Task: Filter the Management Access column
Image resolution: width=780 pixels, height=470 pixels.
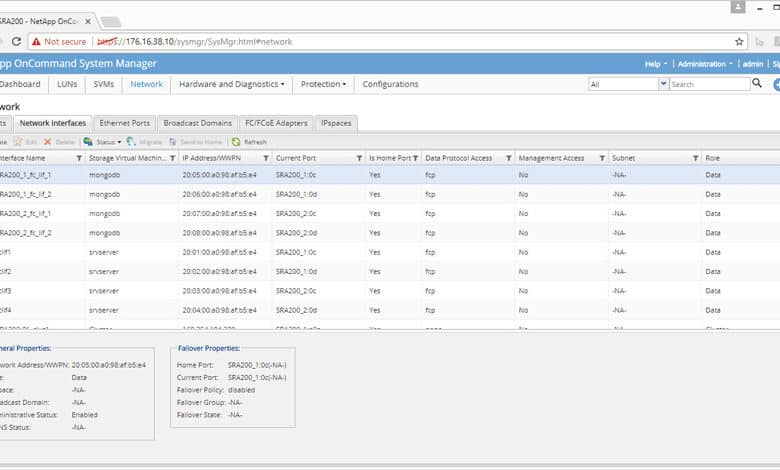Action: point(602,158)
